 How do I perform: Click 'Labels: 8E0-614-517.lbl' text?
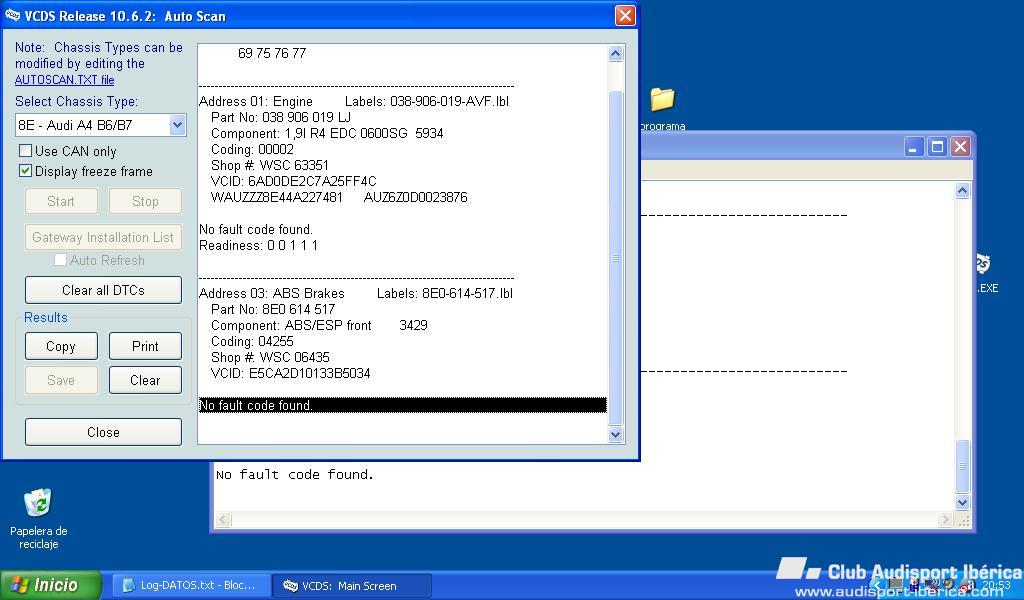click(x=445, y=293)
